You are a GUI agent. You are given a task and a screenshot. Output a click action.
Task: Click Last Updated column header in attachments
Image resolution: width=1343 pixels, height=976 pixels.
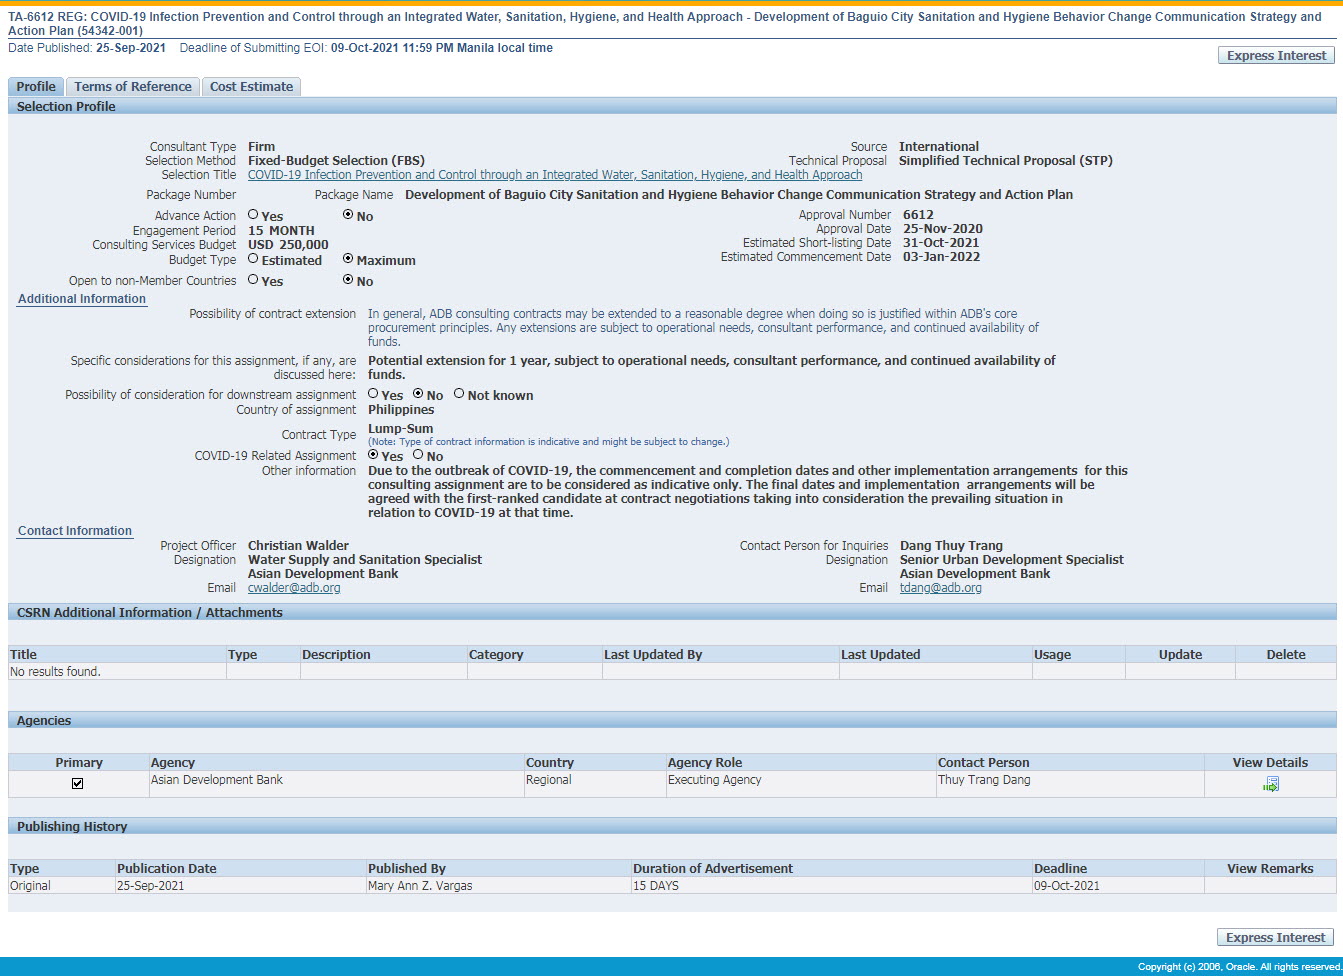[x=880, y=655]
